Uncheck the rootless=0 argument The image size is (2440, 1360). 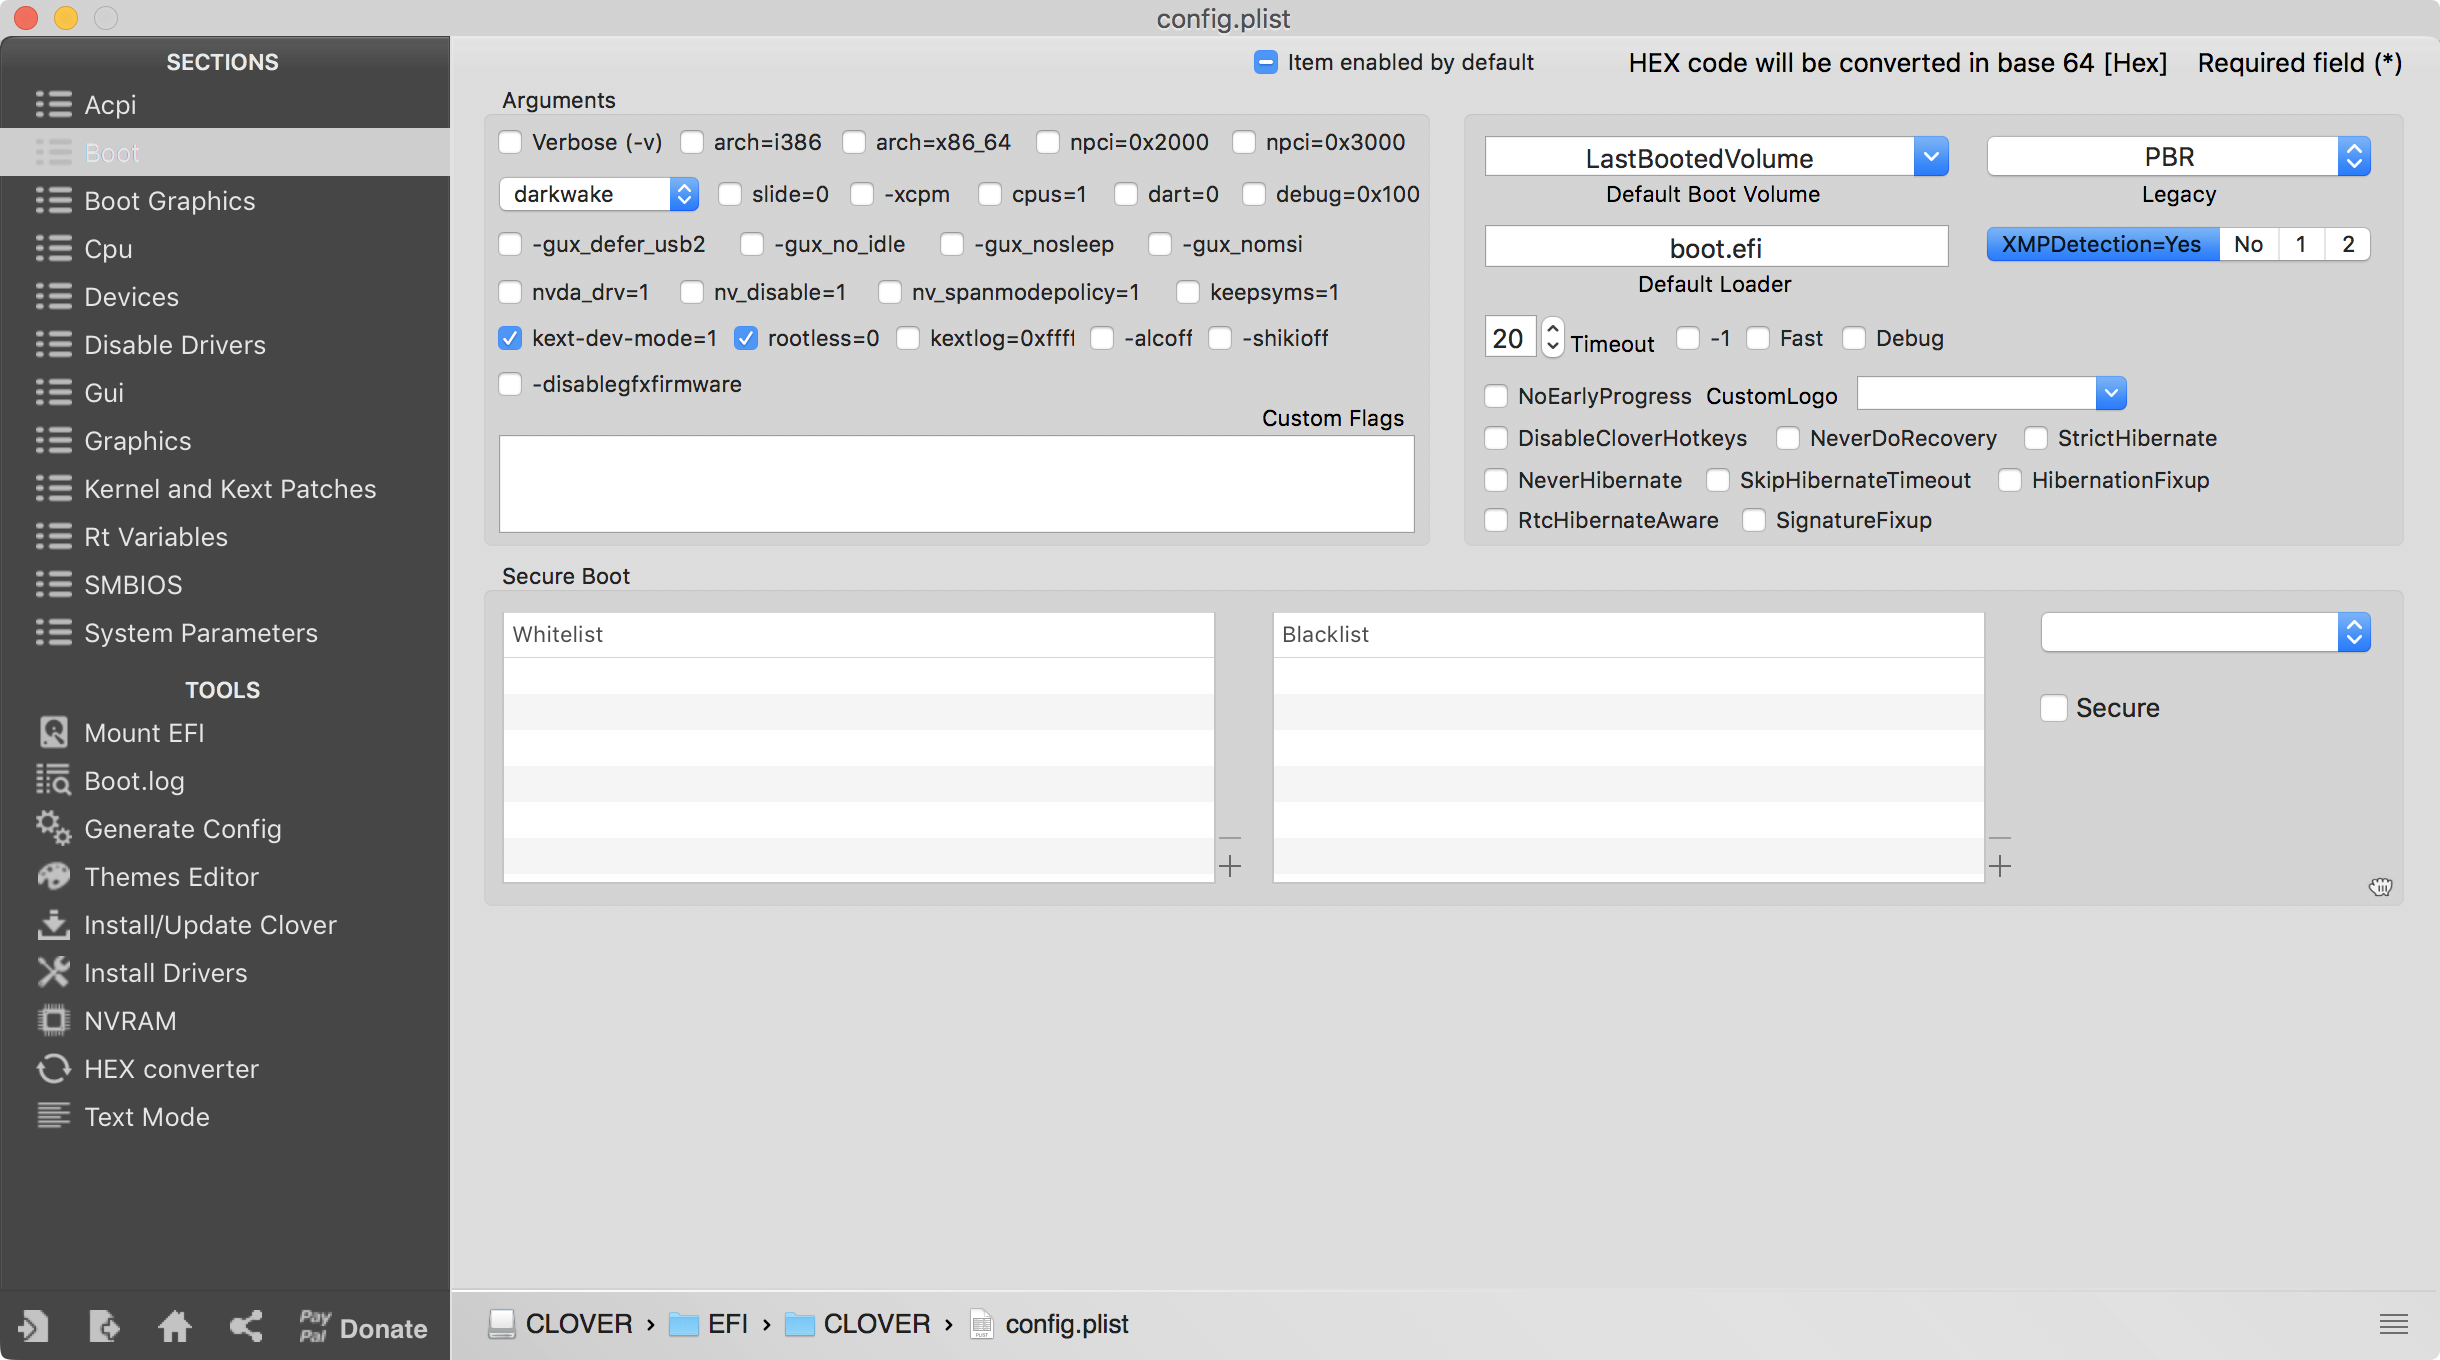[x=746, y=339]
